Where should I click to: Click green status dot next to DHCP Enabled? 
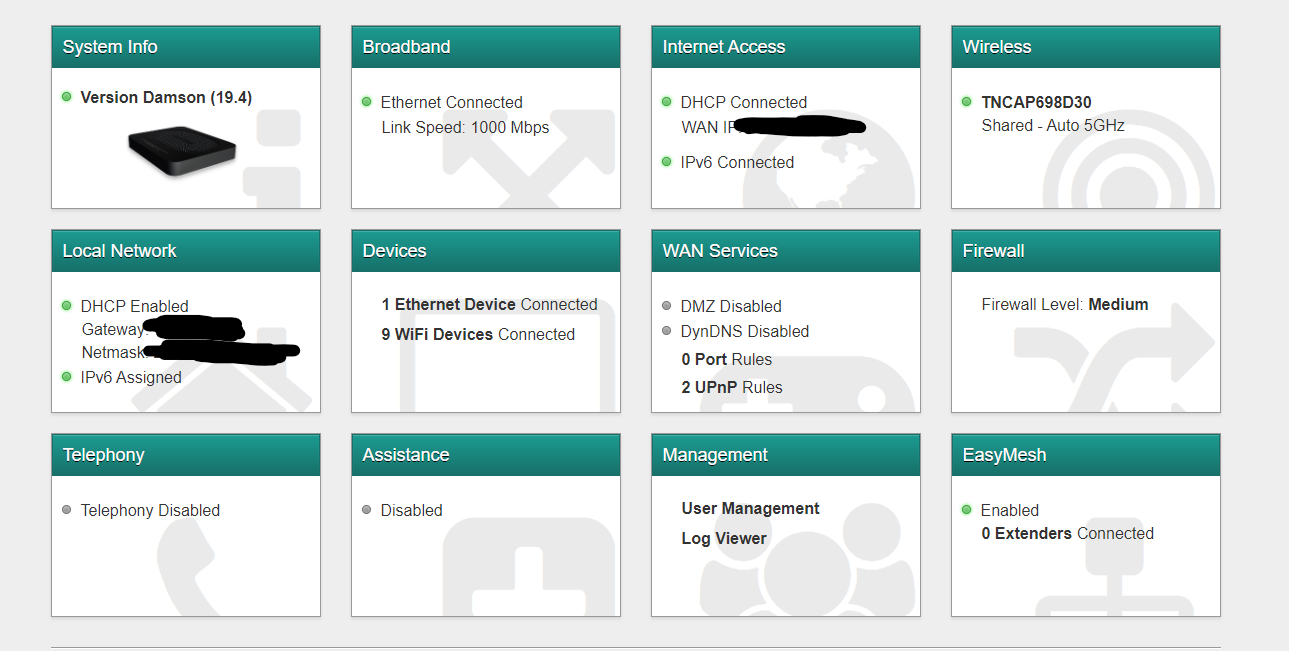click(x=67, y=306)
